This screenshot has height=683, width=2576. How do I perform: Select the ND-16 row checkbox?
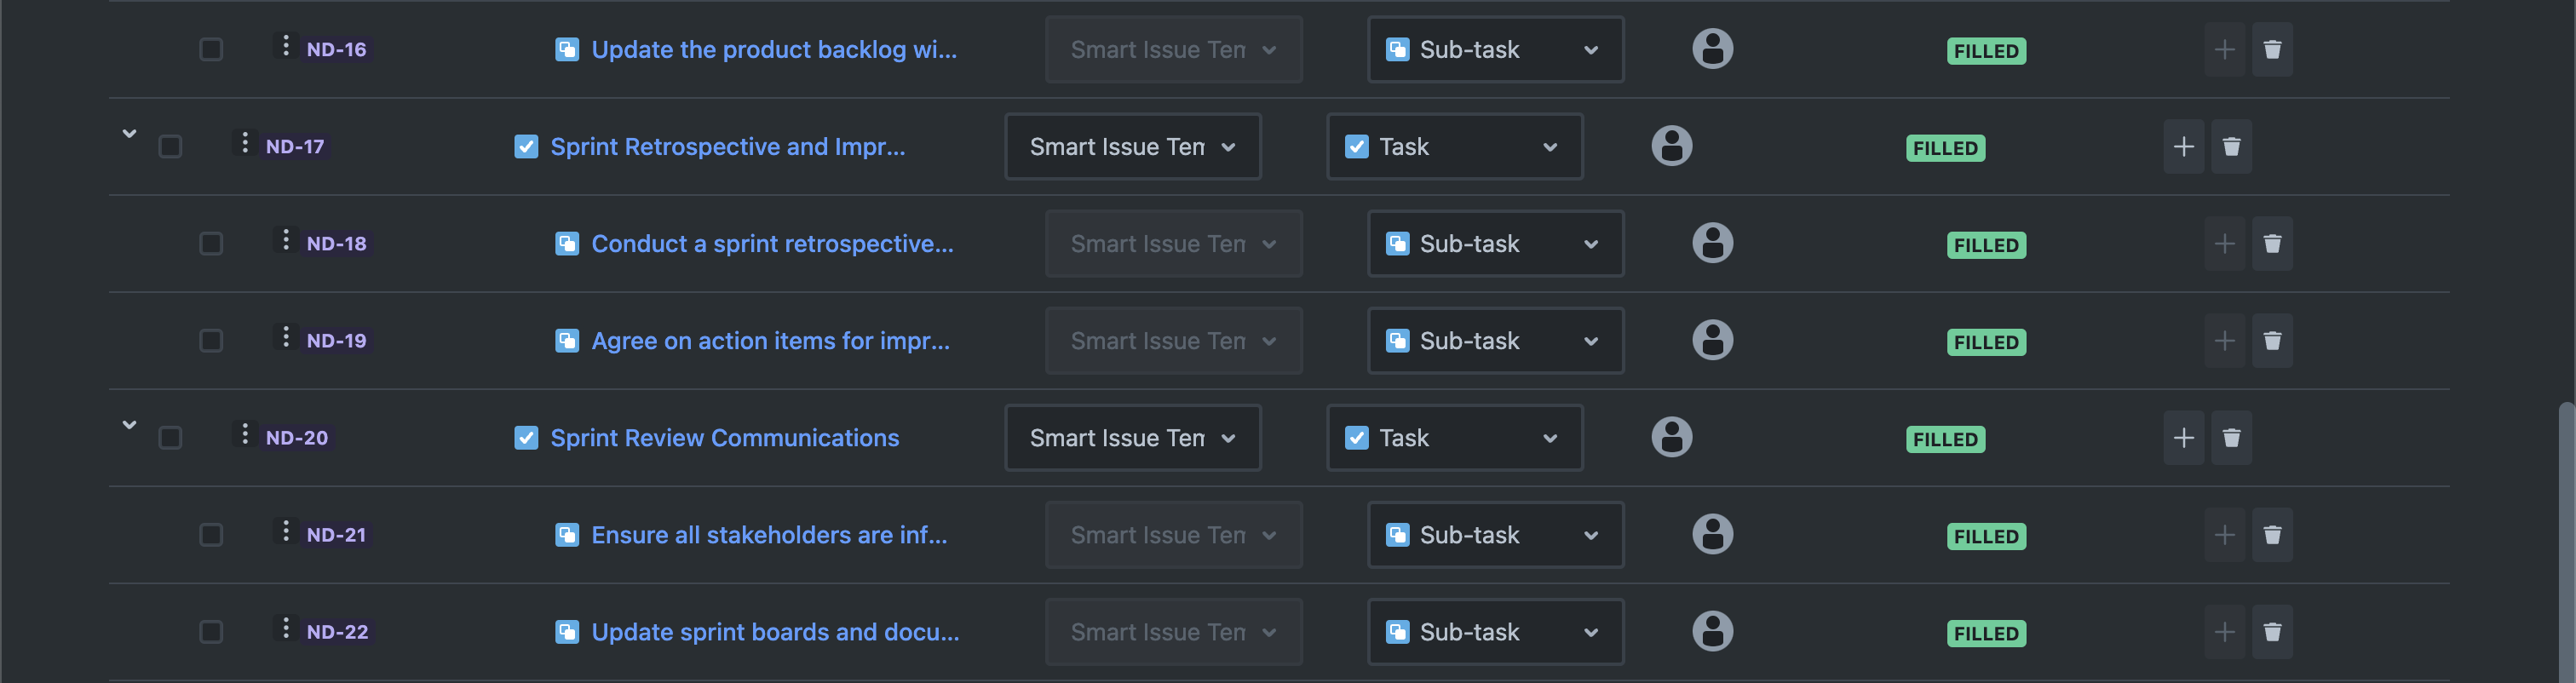[211, 49]
